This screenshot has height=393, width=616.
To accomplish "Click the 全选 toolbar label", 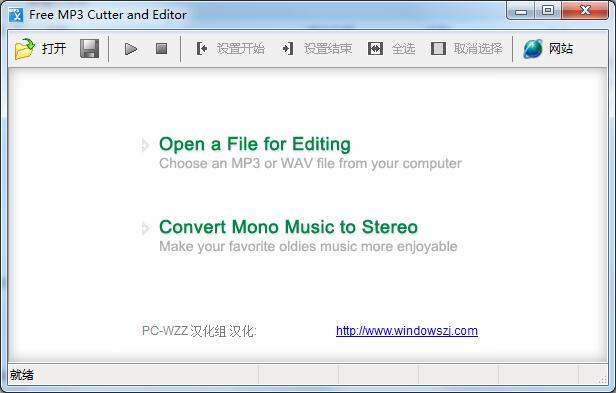I will pos(403,49).
